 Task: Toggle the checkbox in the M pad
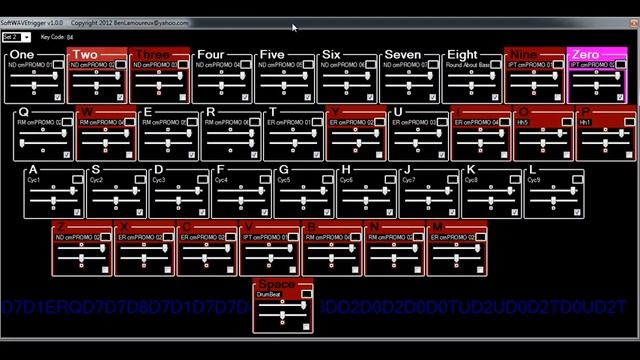tap(480, 270)
